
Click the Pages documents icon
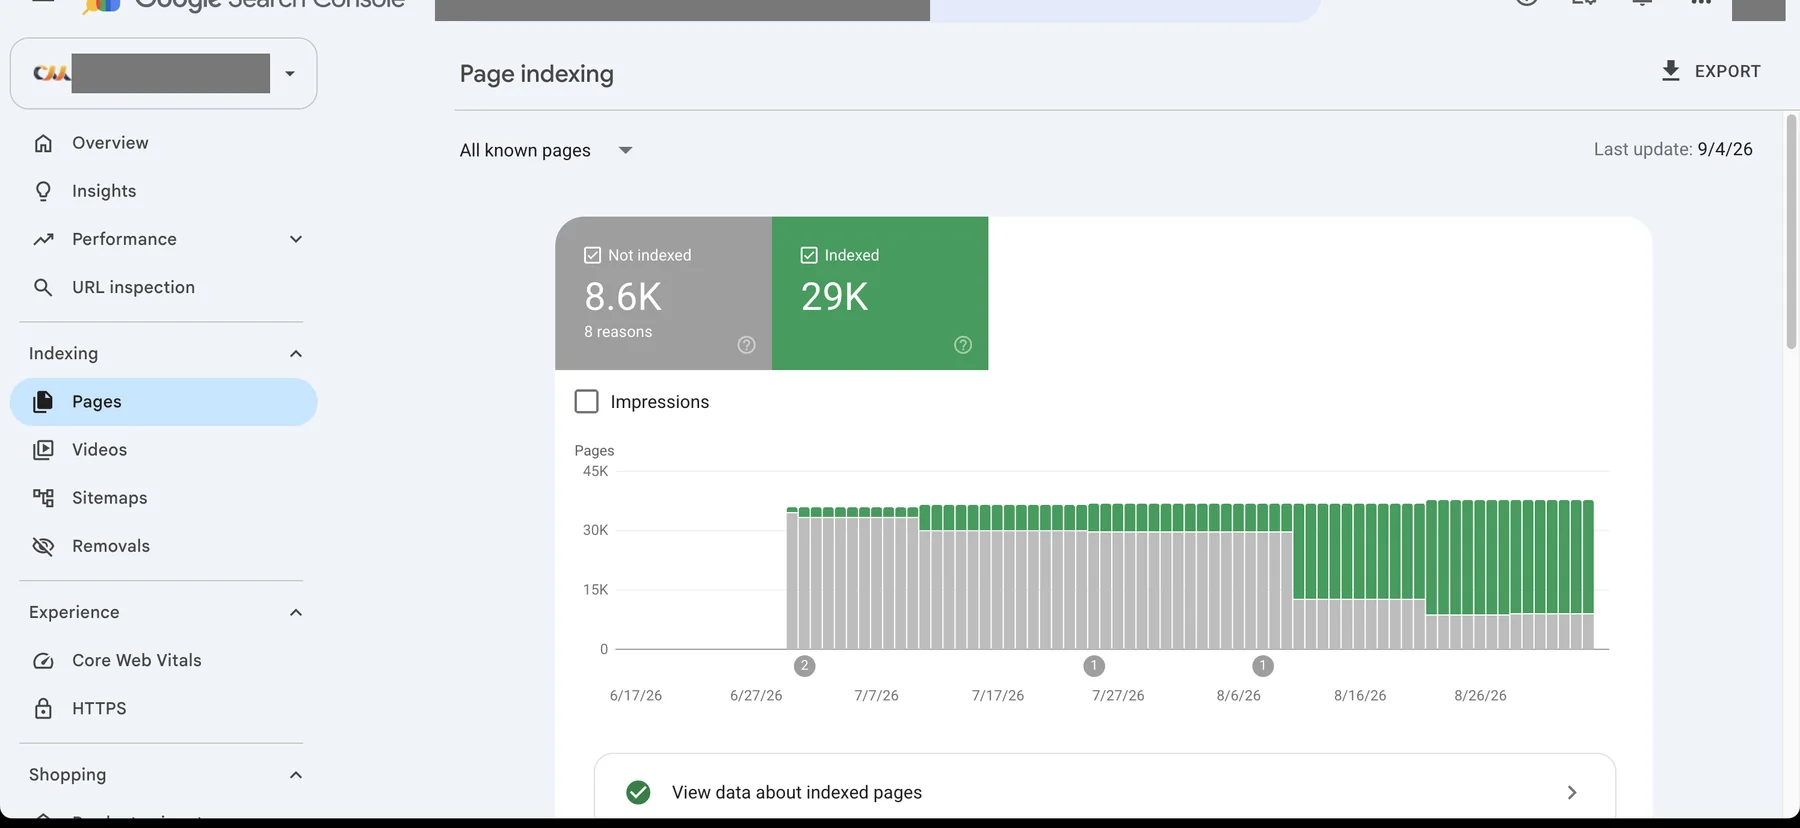tap(43, 402)
